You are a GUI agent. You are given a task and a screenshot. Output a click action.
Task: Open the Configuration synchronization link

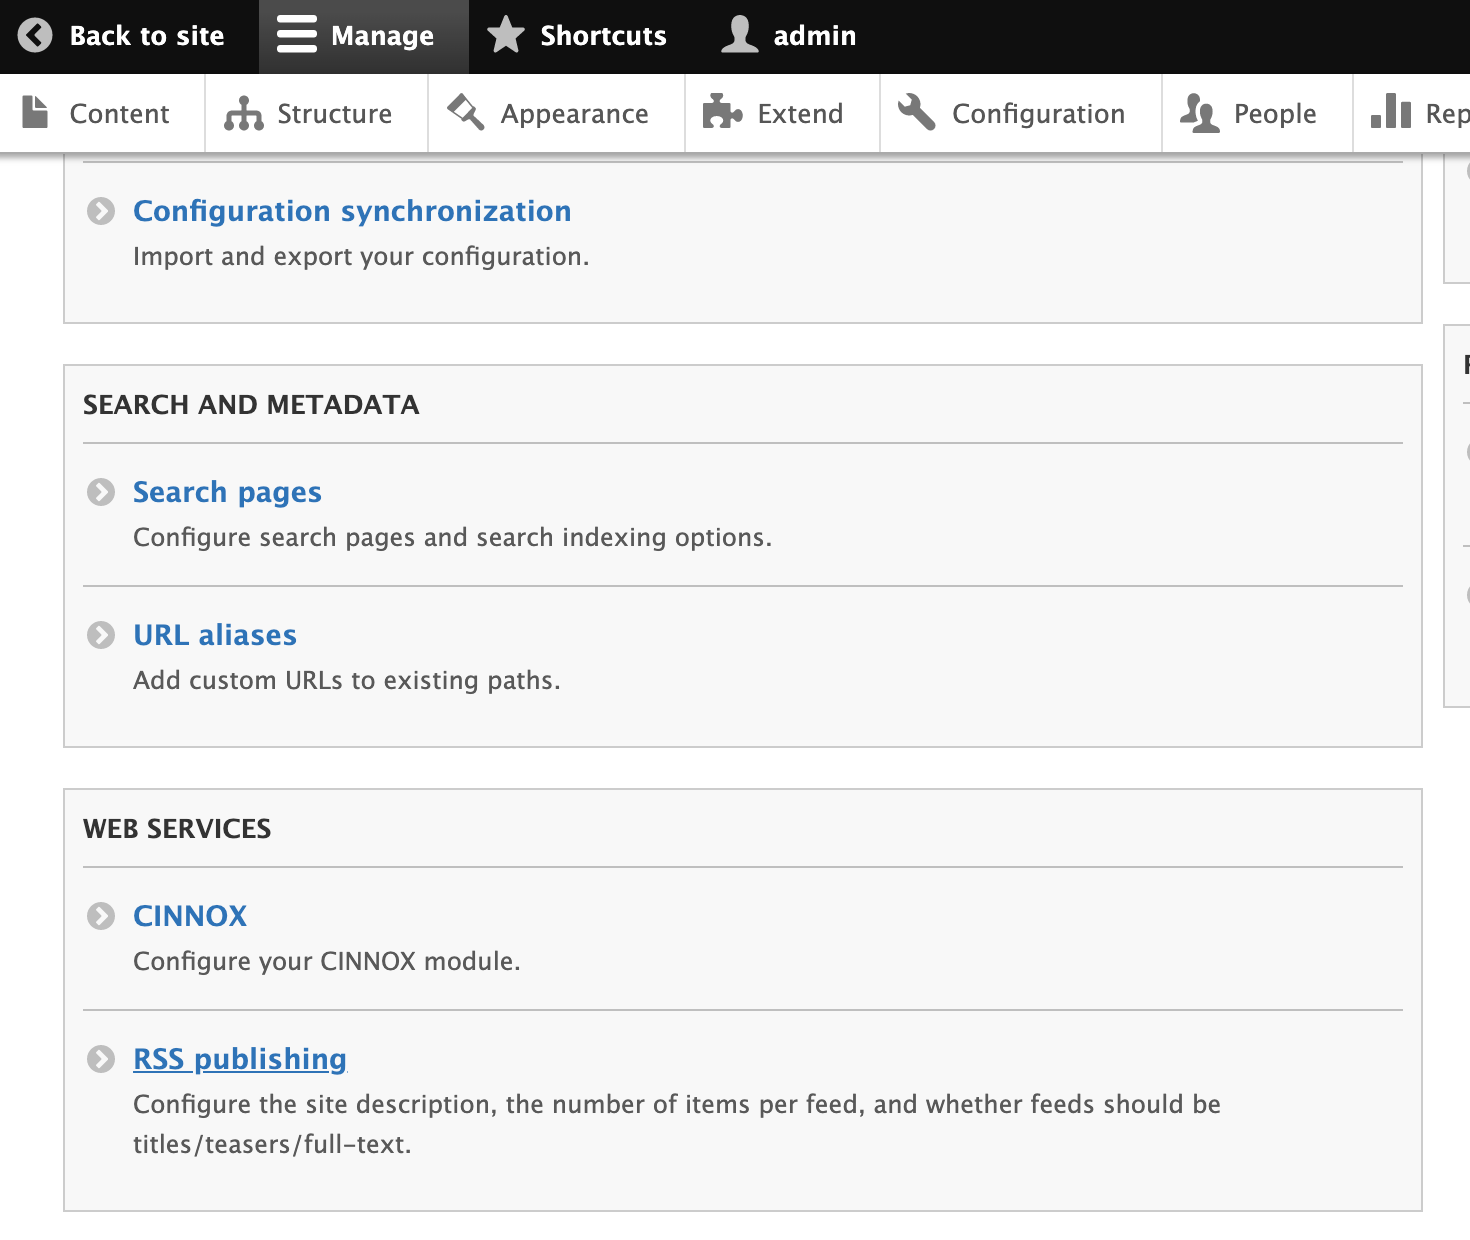pyautogui.click(x=352, y=211)
